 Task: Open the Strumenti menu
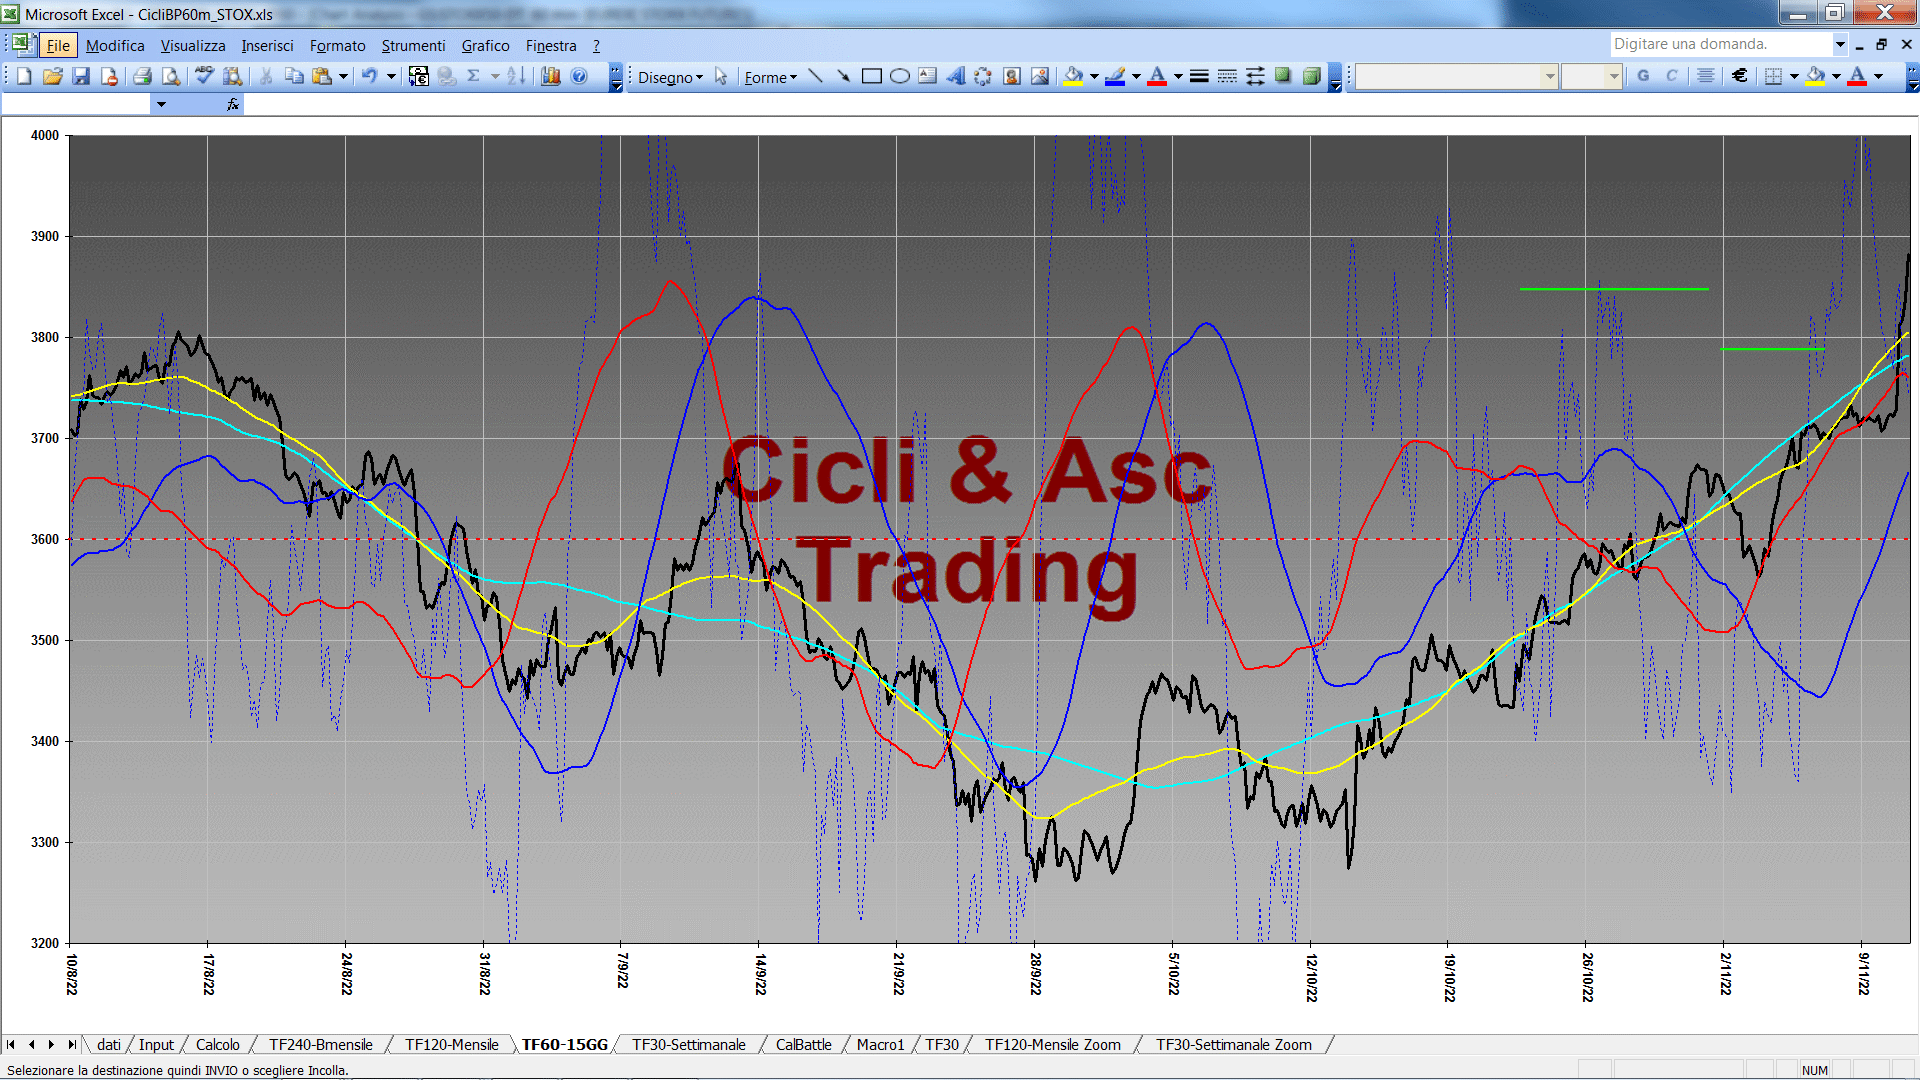coord(413,45)
